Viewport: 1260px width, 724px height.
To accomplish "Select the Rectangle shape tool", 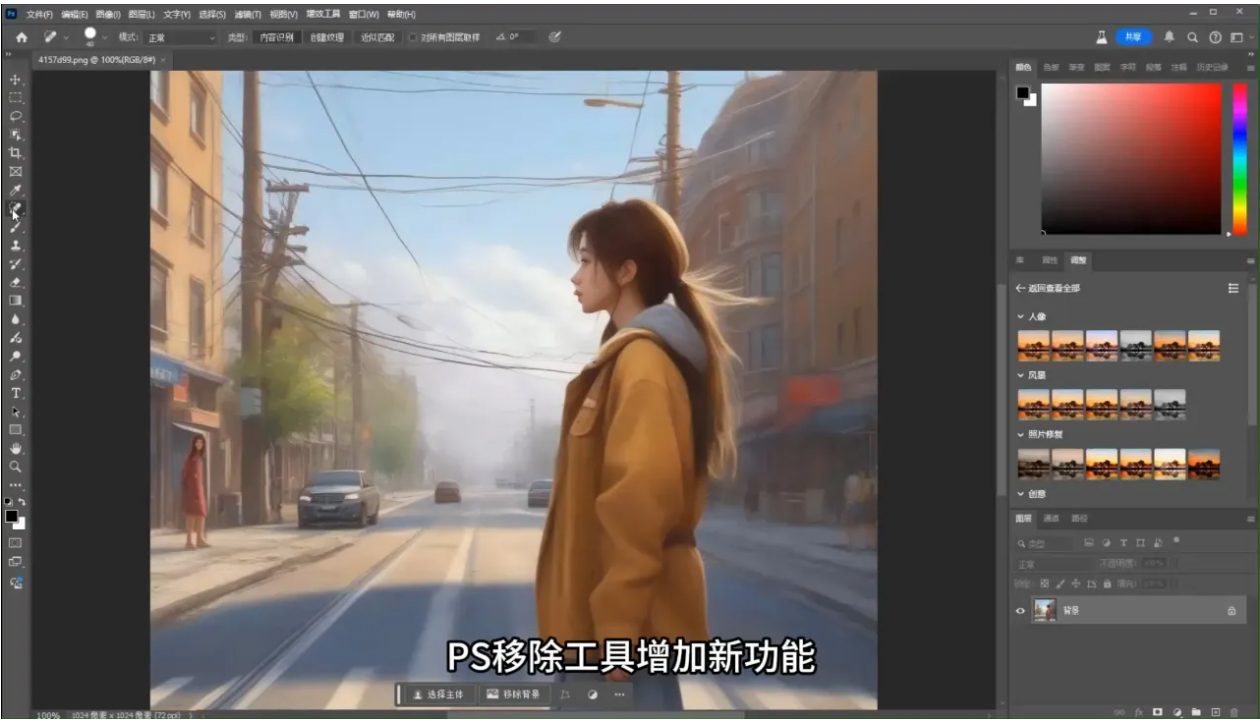I will click(x=15, y=429).
